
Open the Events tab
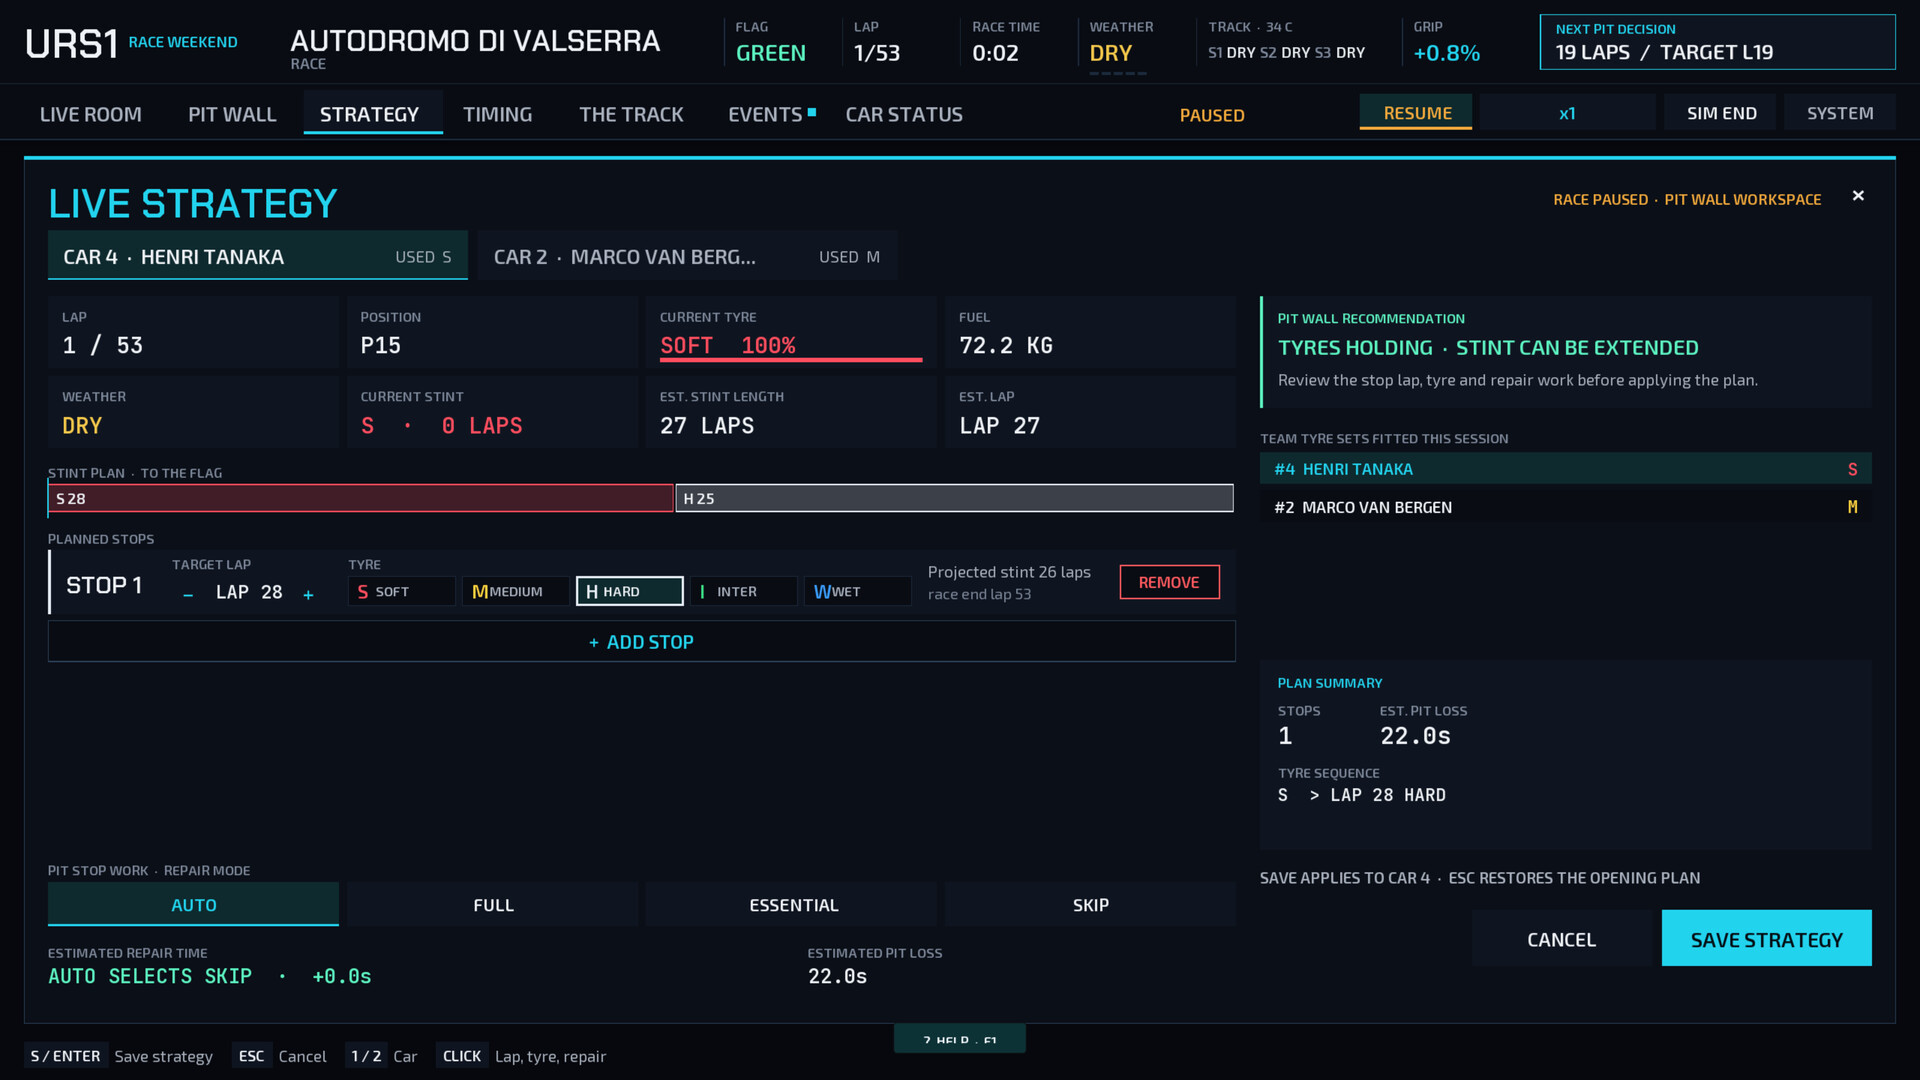click(771, 114)
